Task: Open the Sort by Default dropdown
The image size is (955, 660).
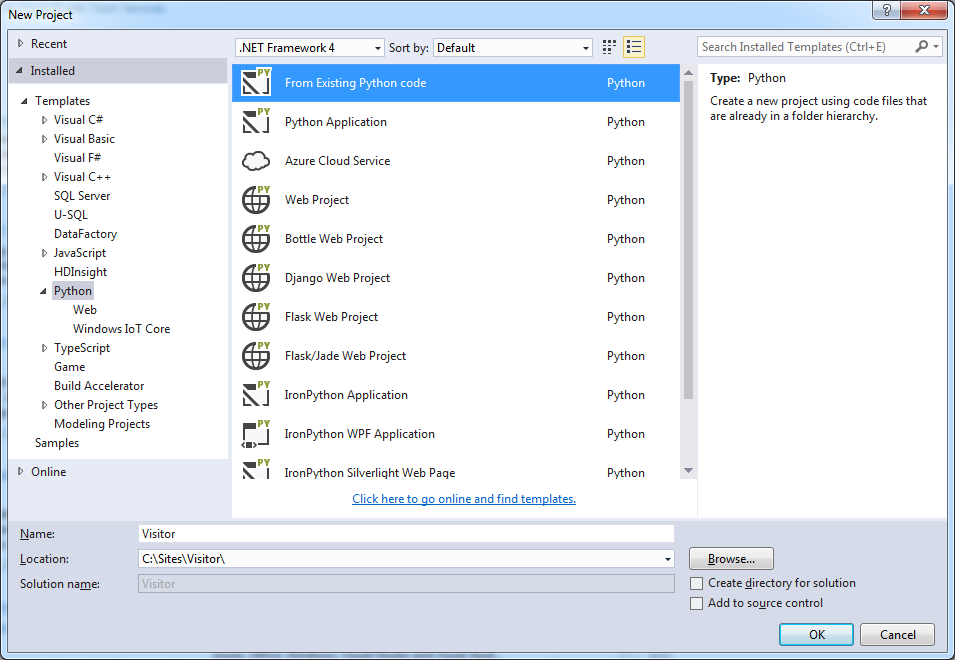Action: click(x=513, y=47)
